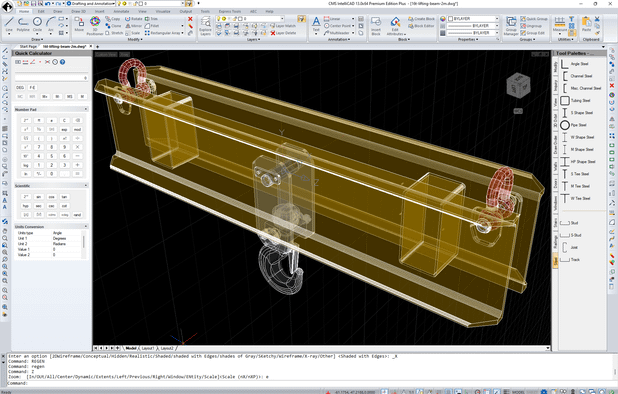Screen dimensions: 618x394
Task: Click the Mirror tool
Action: 134,26
